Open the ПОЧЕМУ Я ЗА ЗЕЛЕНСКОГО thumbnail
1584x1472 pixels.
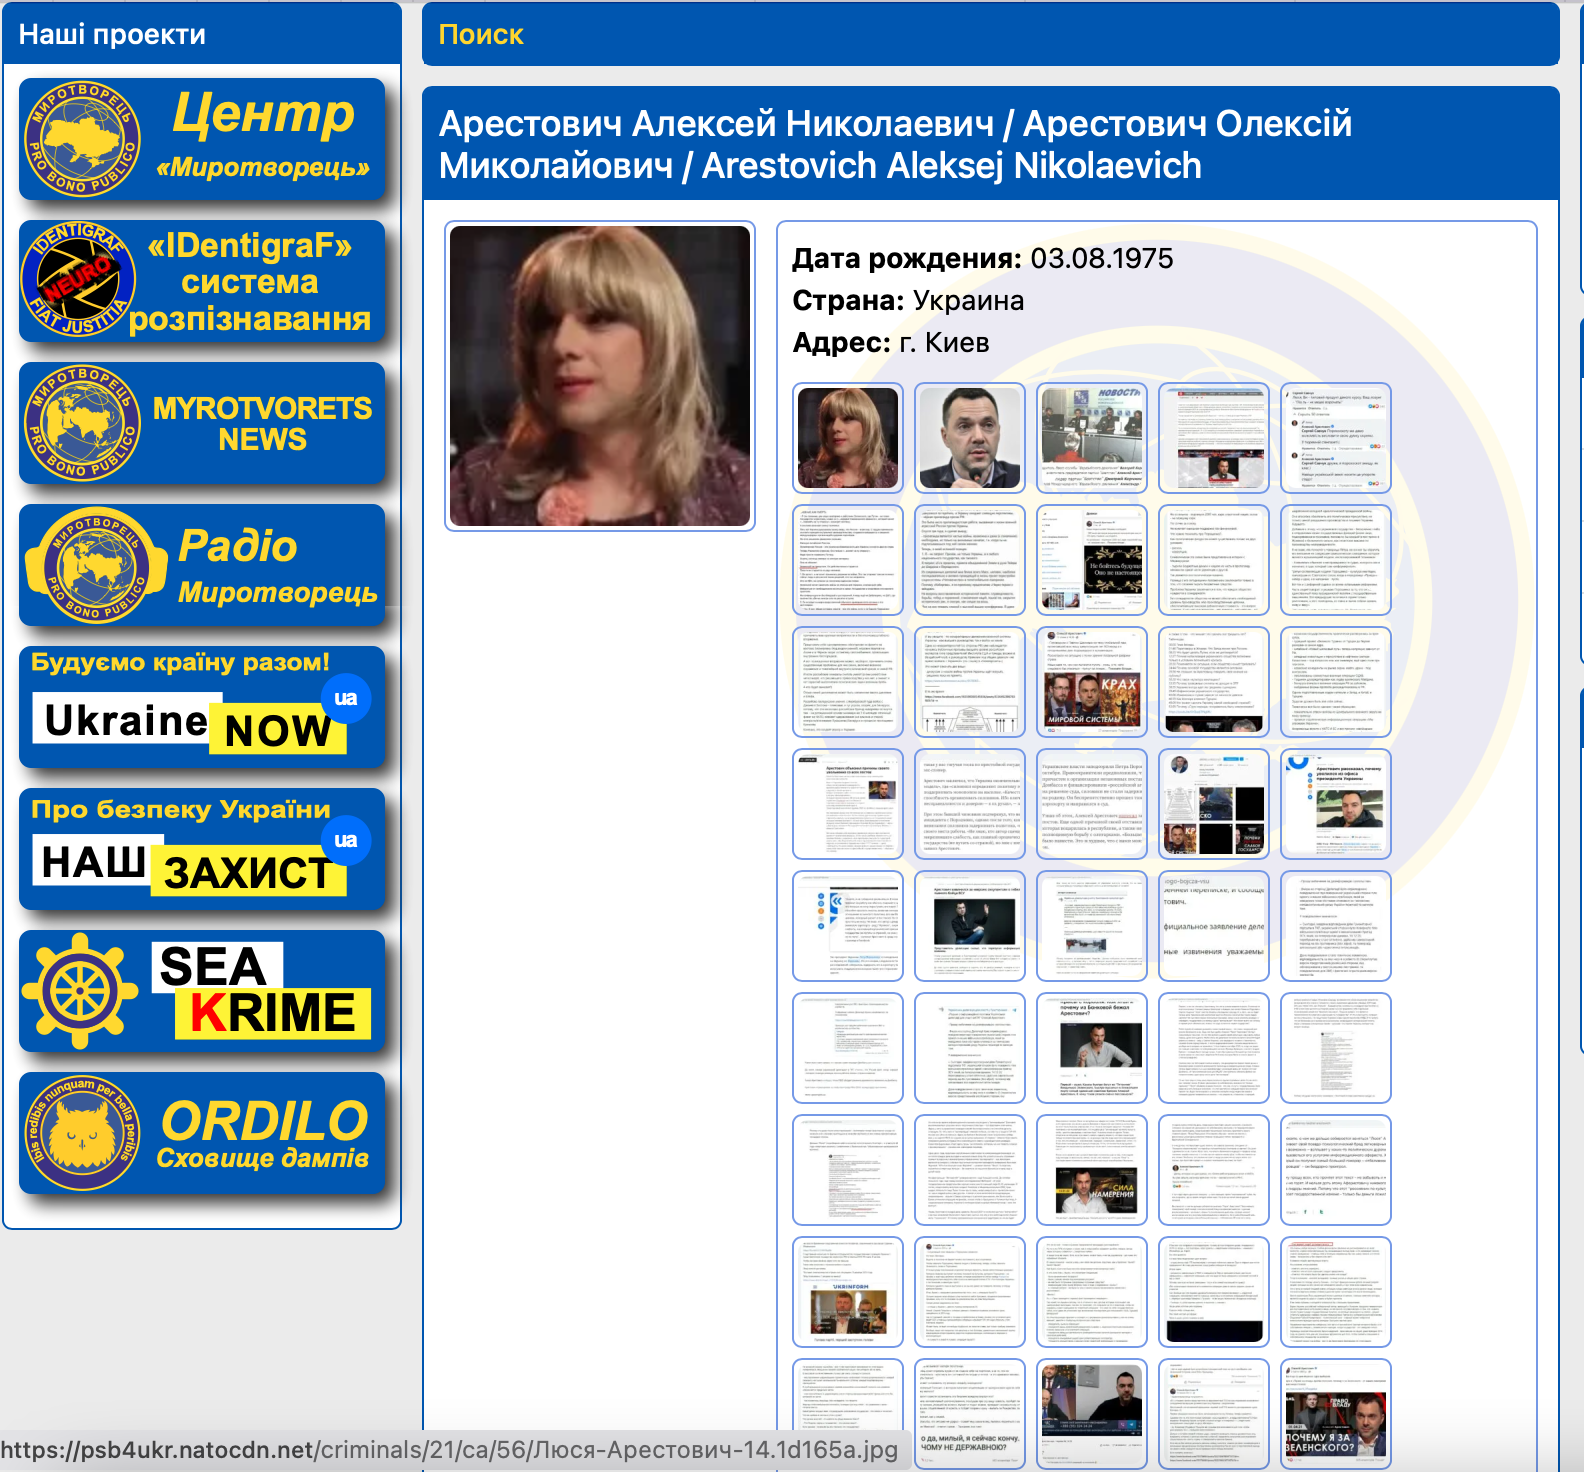(x=1335, y=1414)
